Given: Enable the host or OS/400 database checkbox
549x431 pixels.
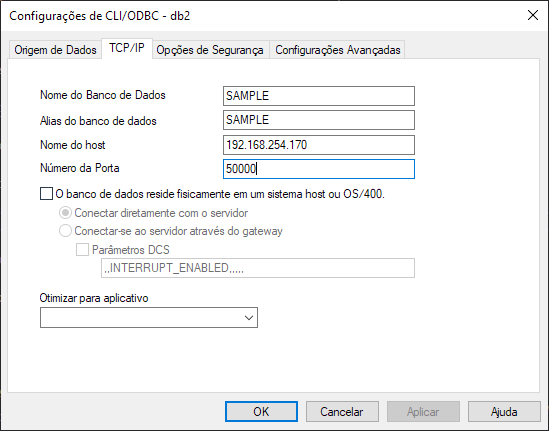Looking at the screenshot, I should point(46,194).
